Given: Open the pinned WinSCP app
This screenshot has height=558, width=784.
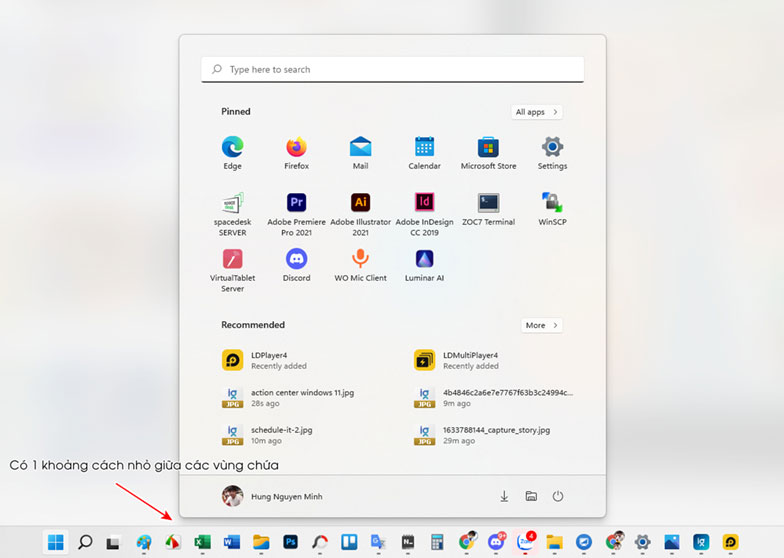Looking at the screenshot, I should 552,210.
